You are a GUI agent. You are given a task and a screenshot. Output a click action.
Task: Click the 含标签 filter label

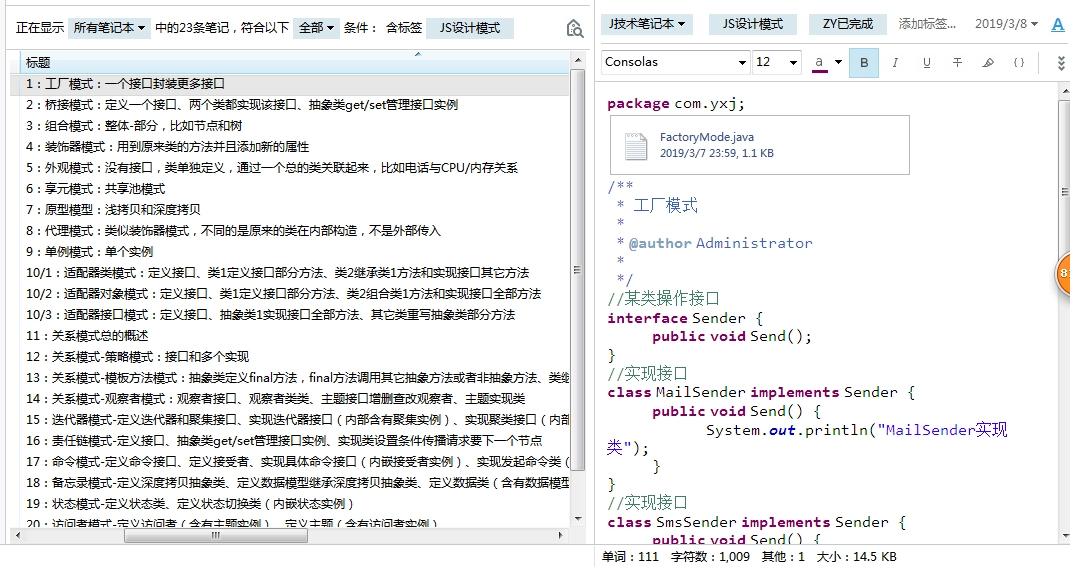(x=403, y=28)
